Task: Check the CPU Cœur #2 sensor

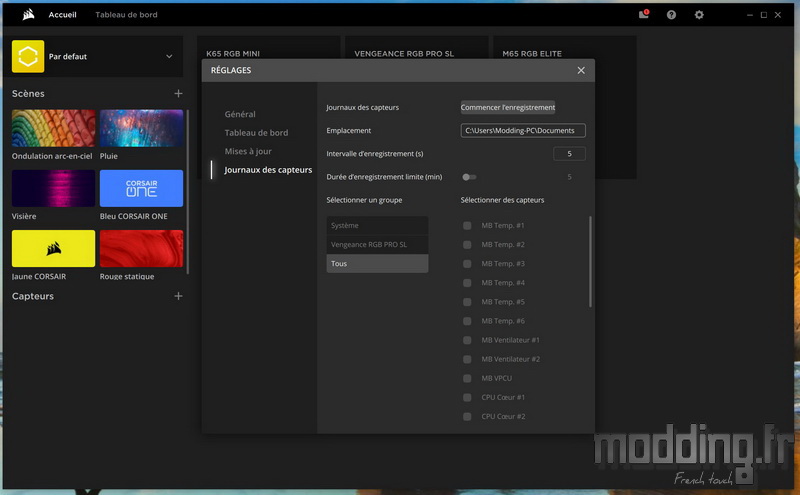Action: [x=467, y=416]
